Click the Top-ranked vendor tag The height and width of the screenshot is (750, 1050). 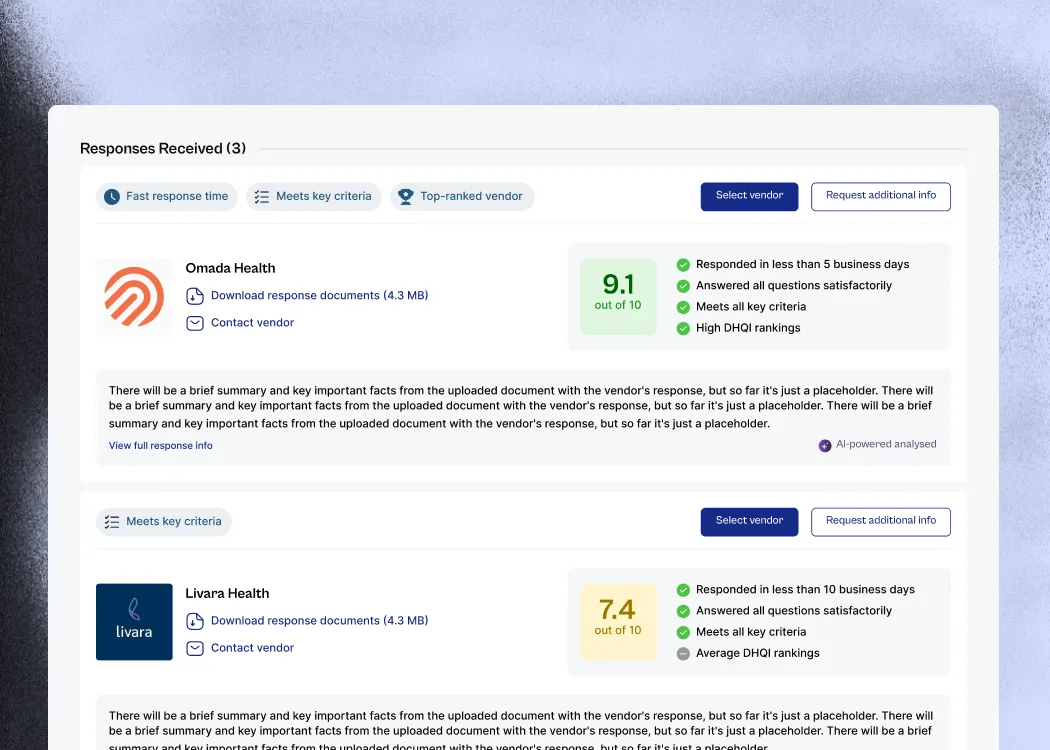coord(462,196)
